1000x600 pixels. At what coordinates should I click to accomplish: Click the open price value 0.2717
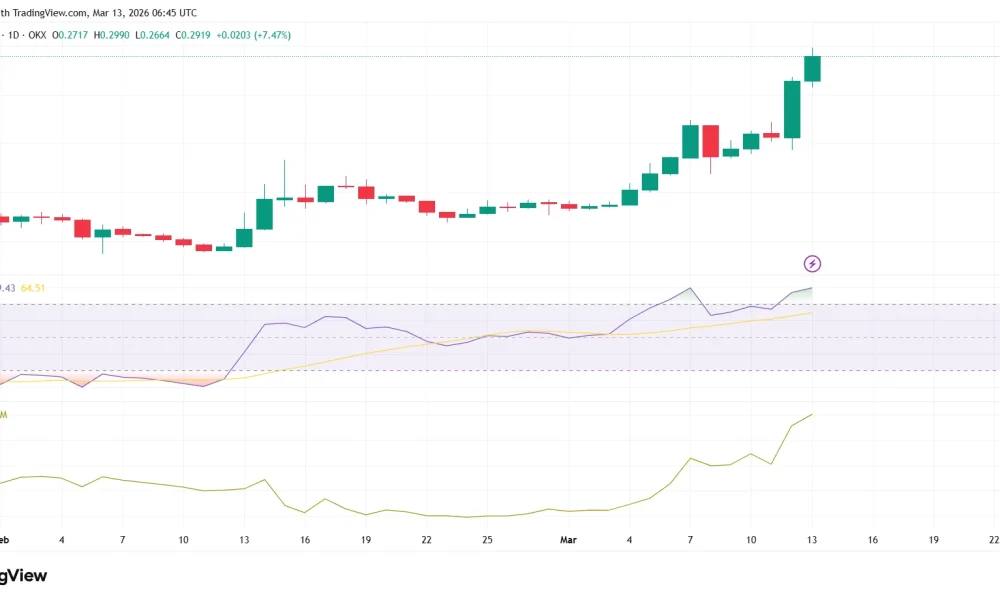pos(74,33)
